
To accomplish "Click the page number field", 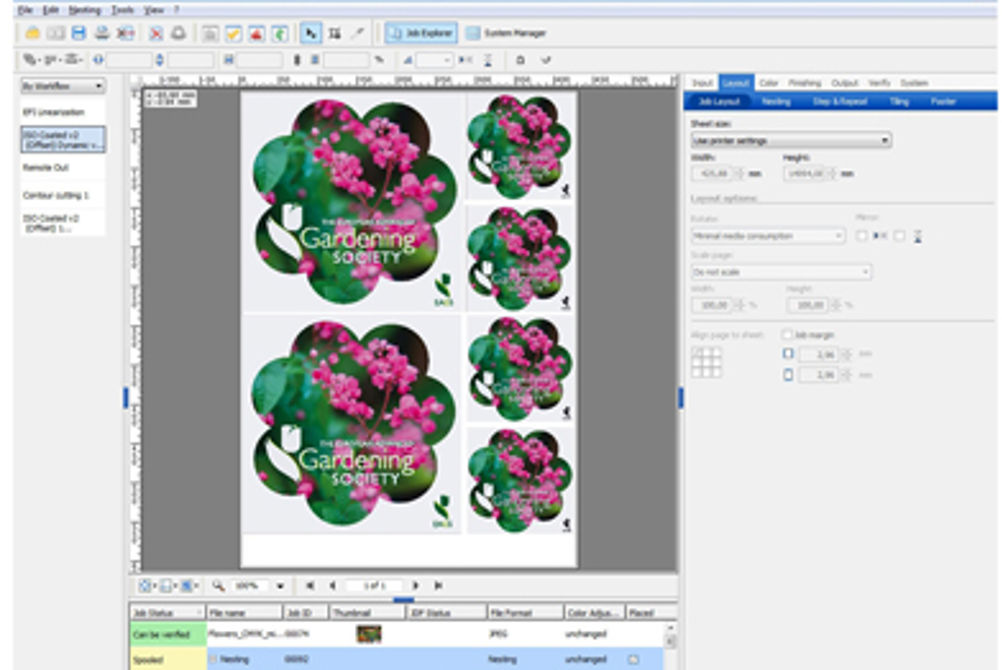I will point(374,586).
